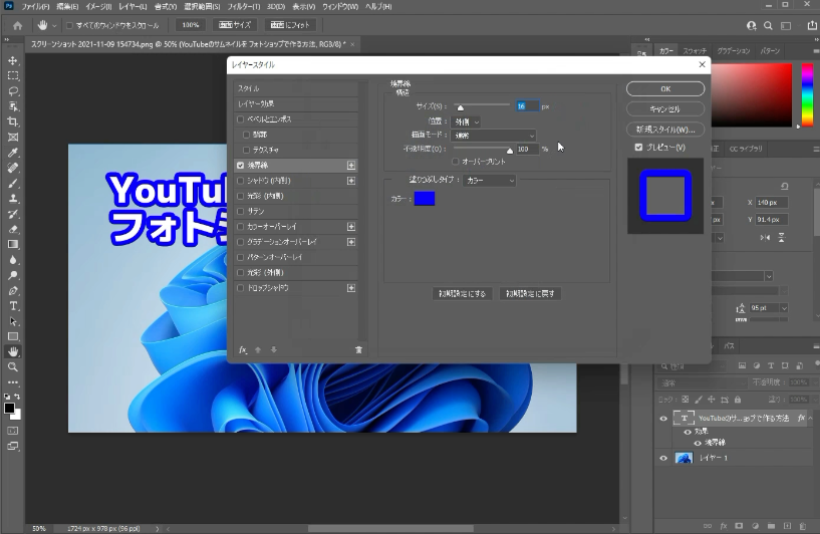Enable the グラデーションオーバーレイ checkbox
Viewport: 820px width, 534px height.
pyautogui.click(x=241, y=242)
